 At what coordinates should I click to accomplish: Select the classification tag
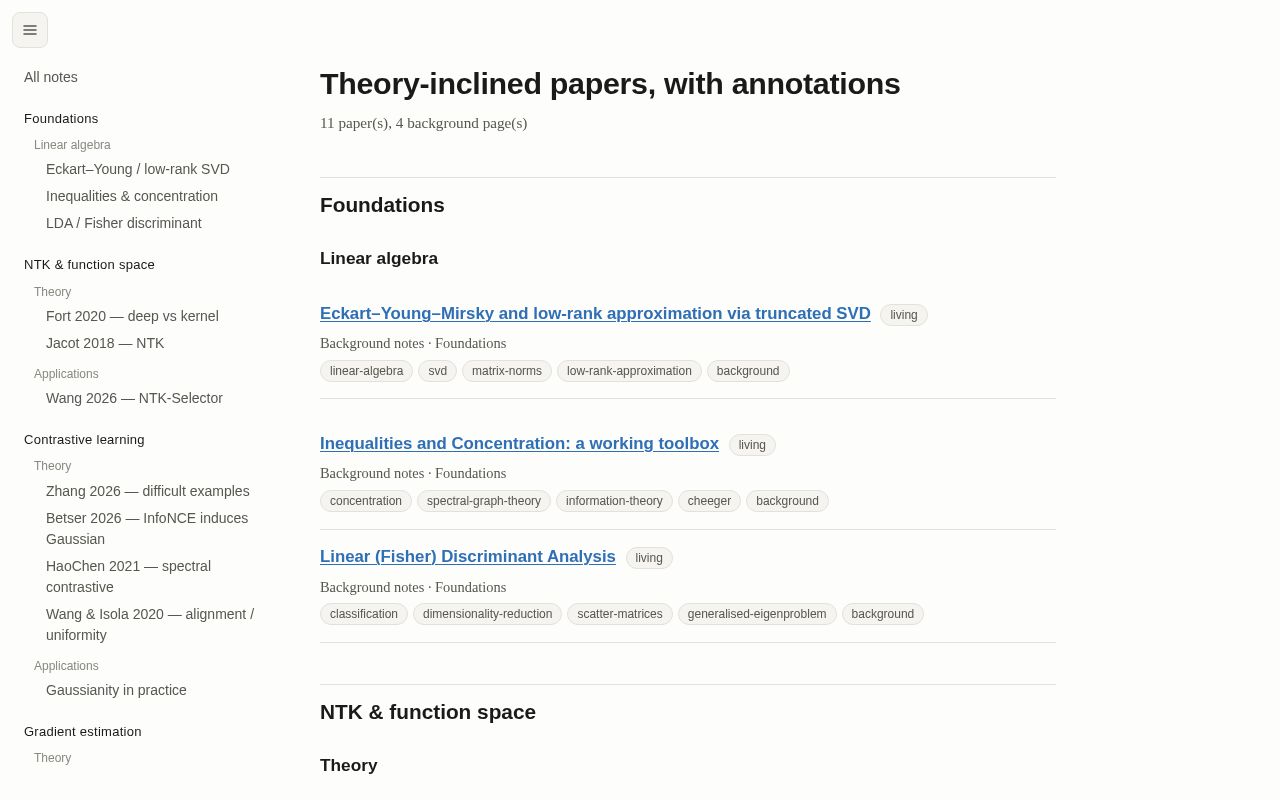point(364,614)
